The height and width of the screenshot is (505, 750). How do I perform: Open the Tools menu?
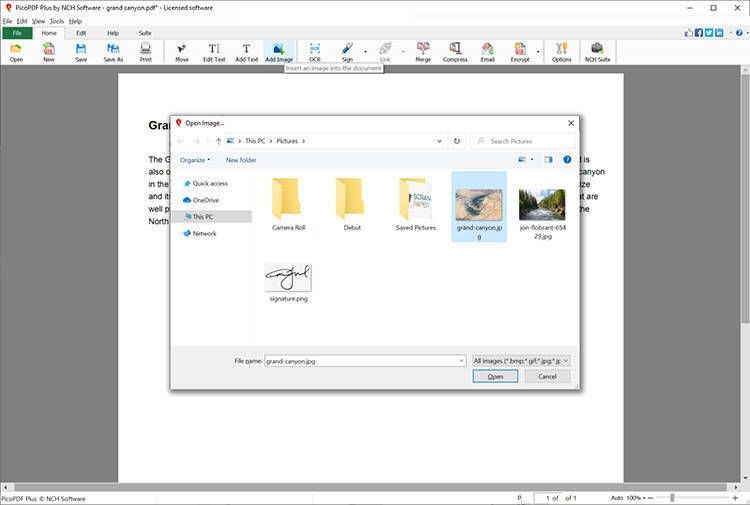[57, 21]
